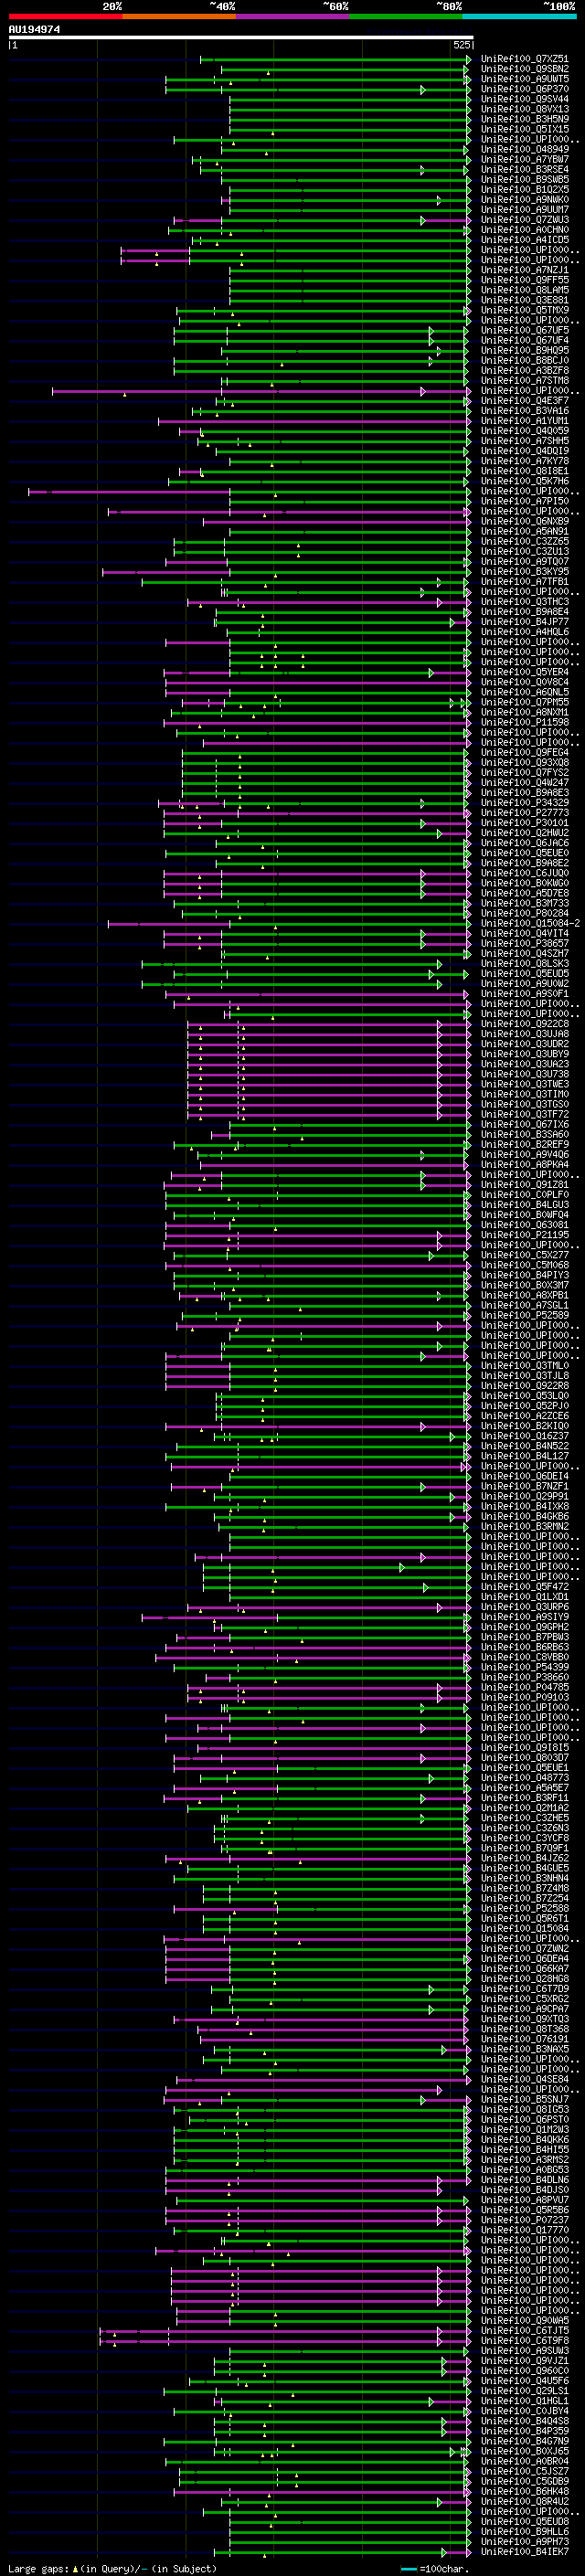585x2576 pixels.
Task: Open hit UniRef100_Q7XZ51
Action: pyautogui.click(x=524, y=60)
